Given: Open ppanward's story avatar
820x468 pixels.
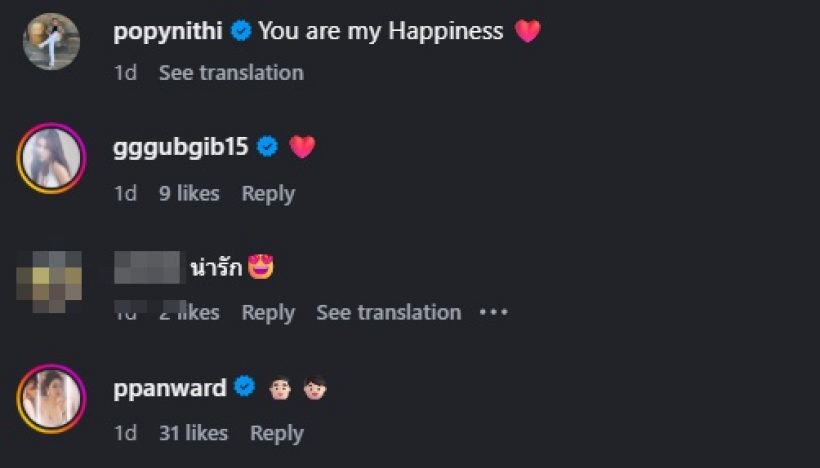Looking at the screenshot, I should pos(51,397).
